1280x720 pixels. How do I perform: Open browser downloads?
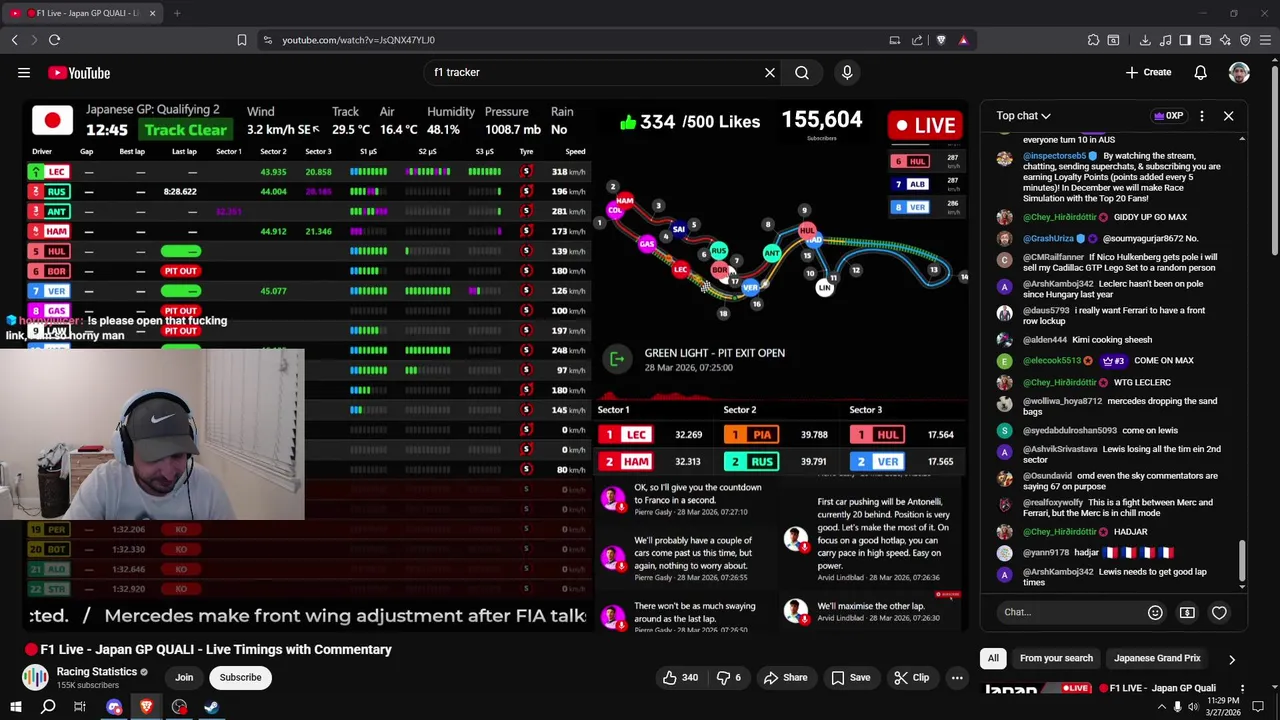1145,40
